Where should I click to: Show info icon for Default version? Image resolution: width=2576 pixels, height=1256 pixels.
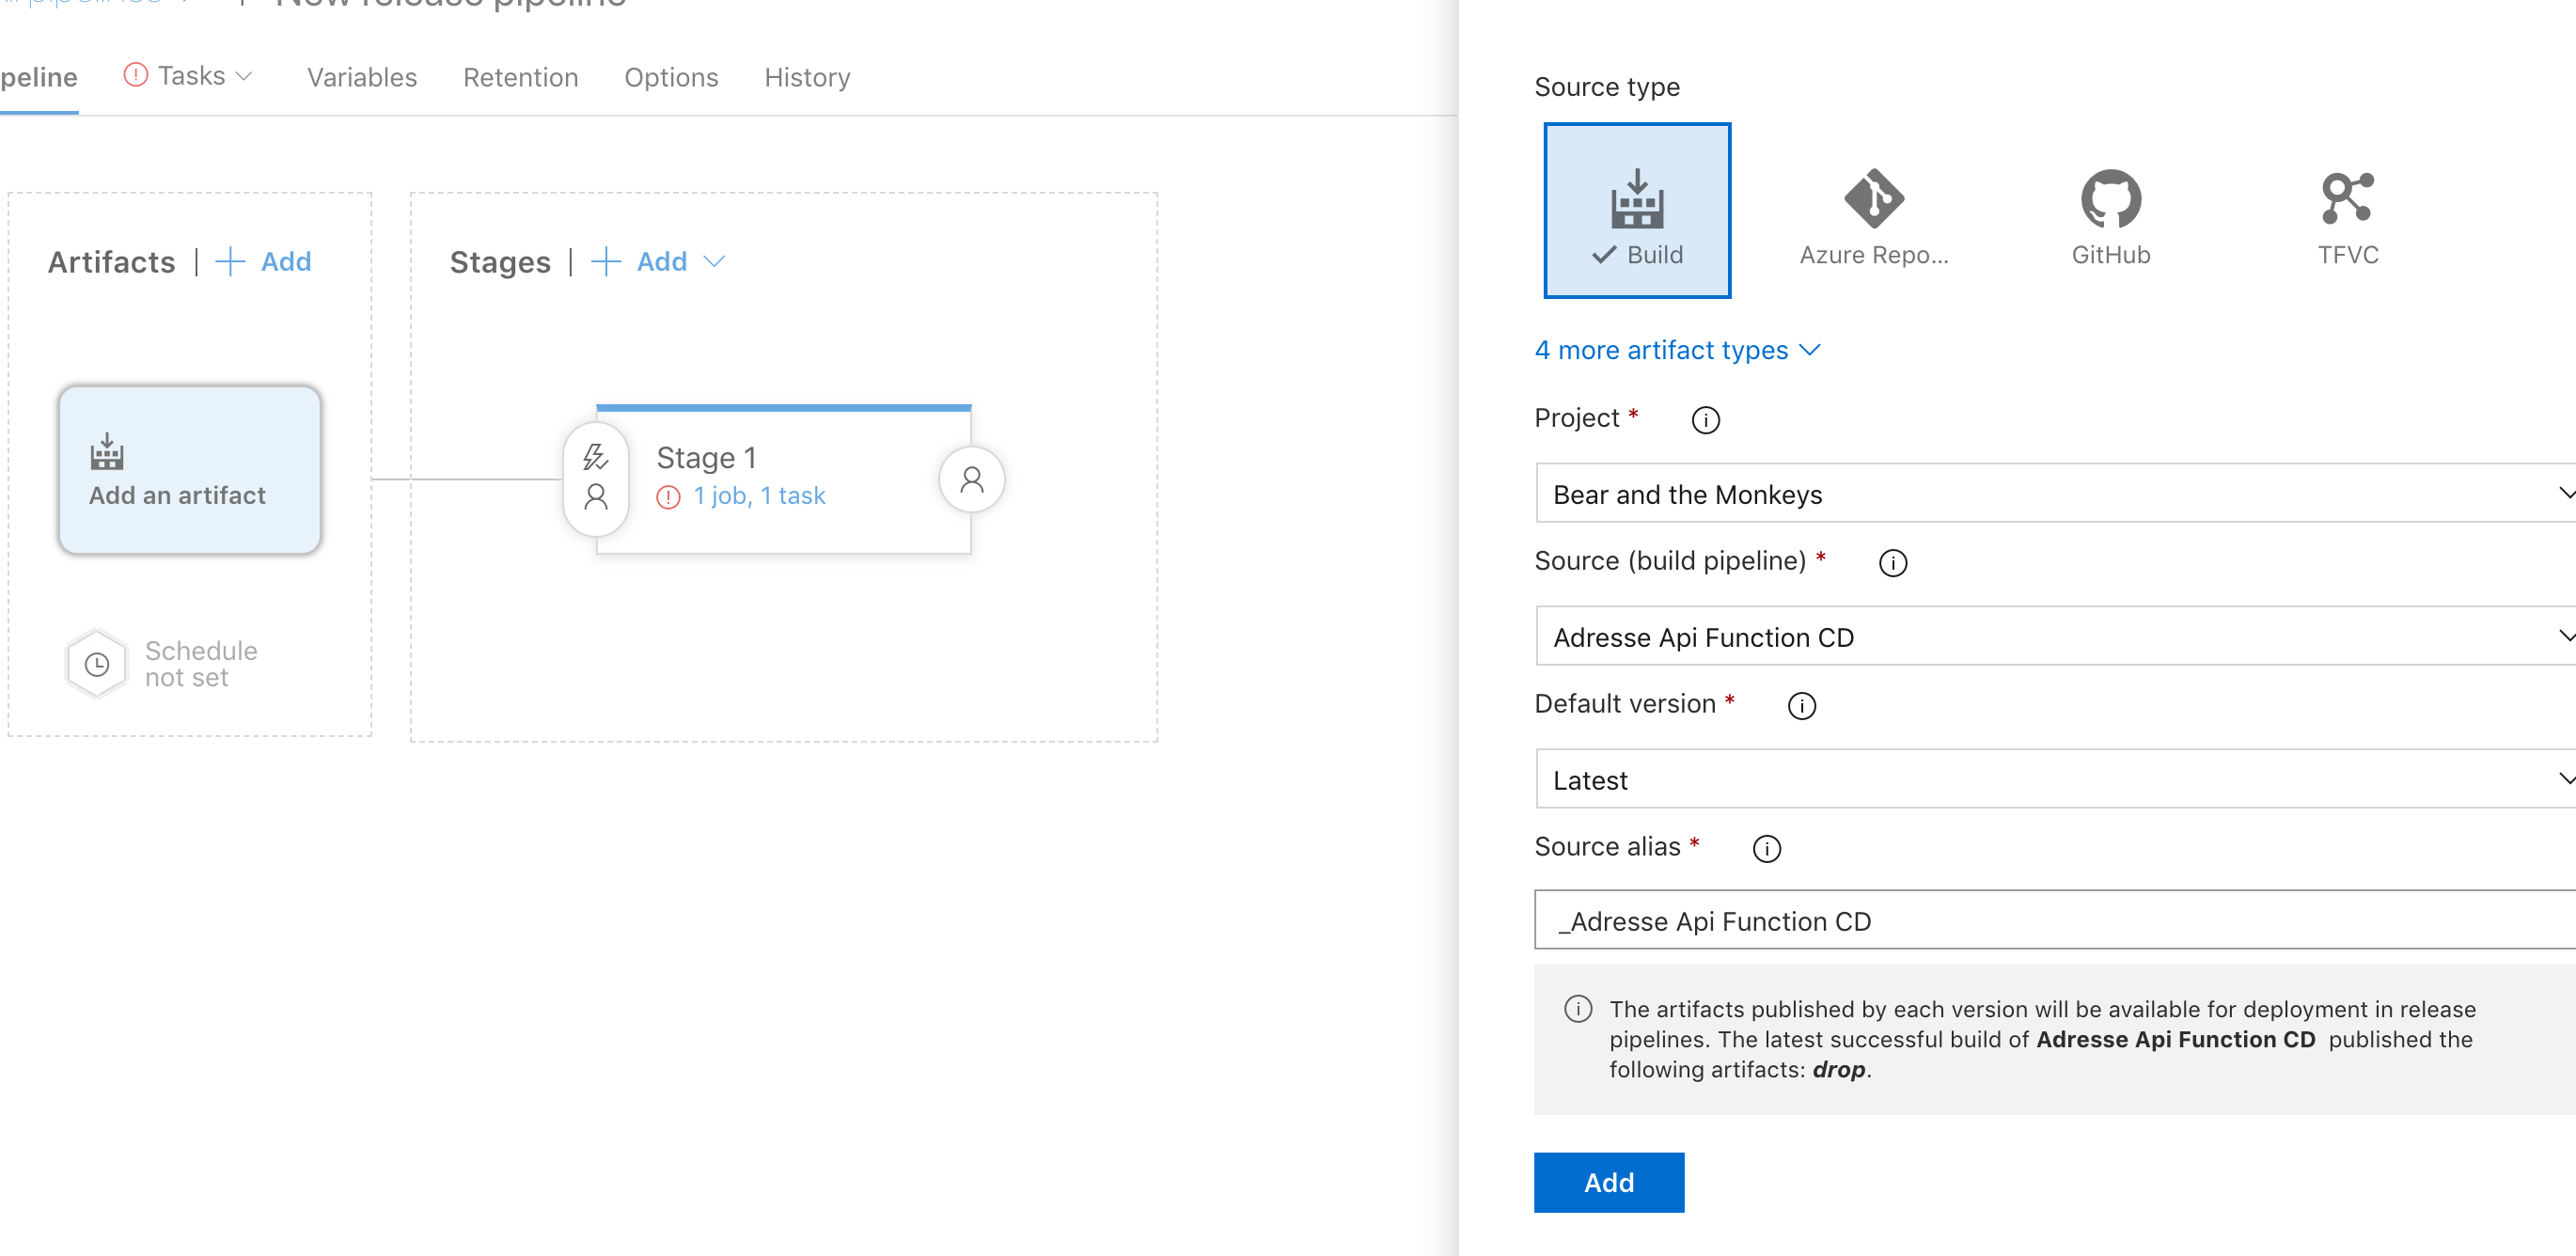1801,706
